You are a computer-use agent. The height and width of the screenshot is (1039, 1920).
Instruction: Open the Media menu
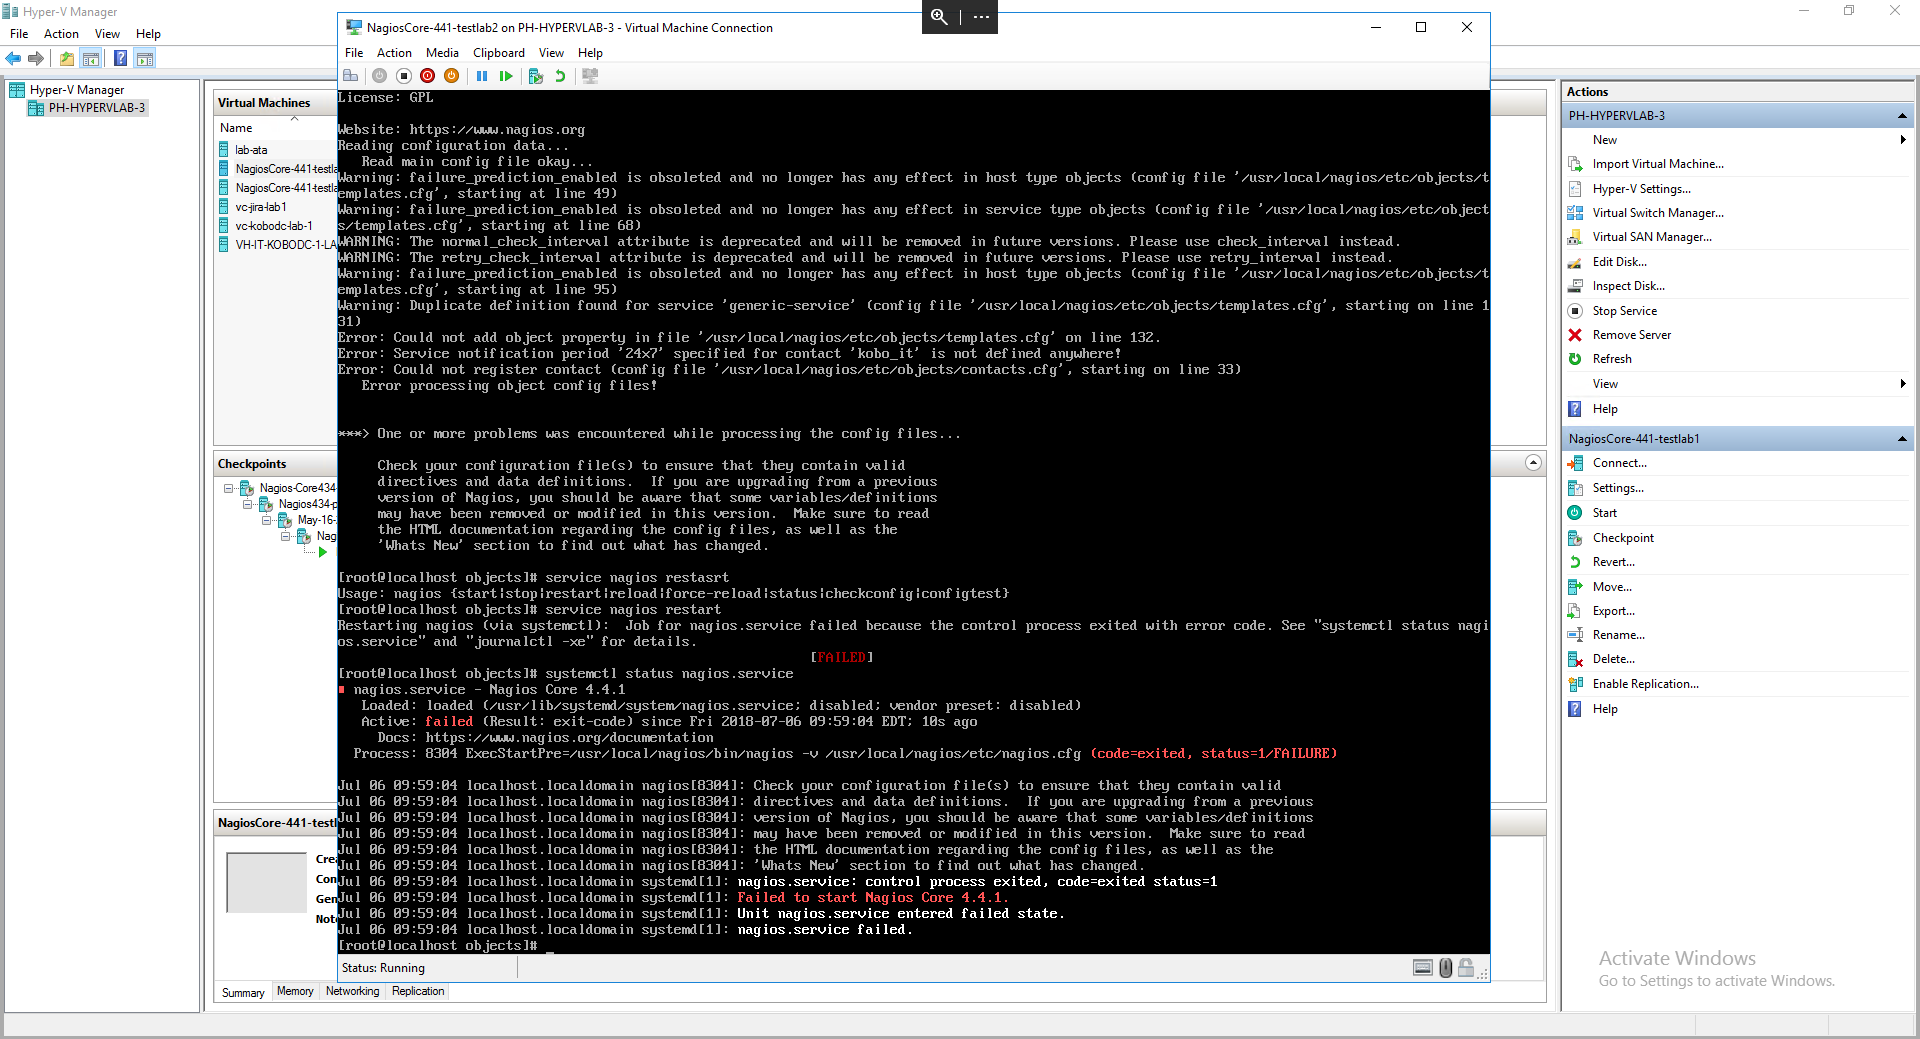[x=442, y=53]
